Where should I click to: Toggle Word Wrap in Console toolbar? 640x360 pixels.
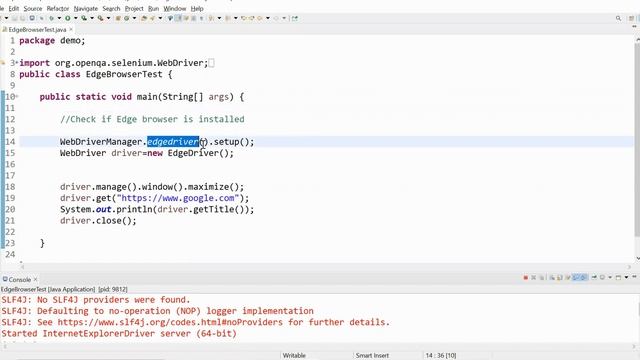568,278
